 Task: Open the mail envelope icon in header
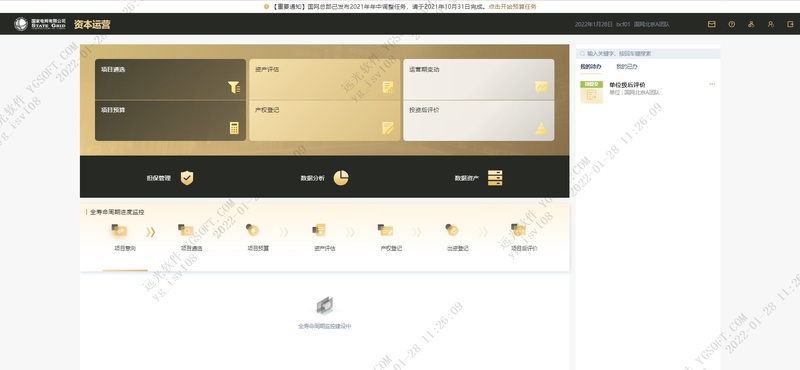point(711,24)
